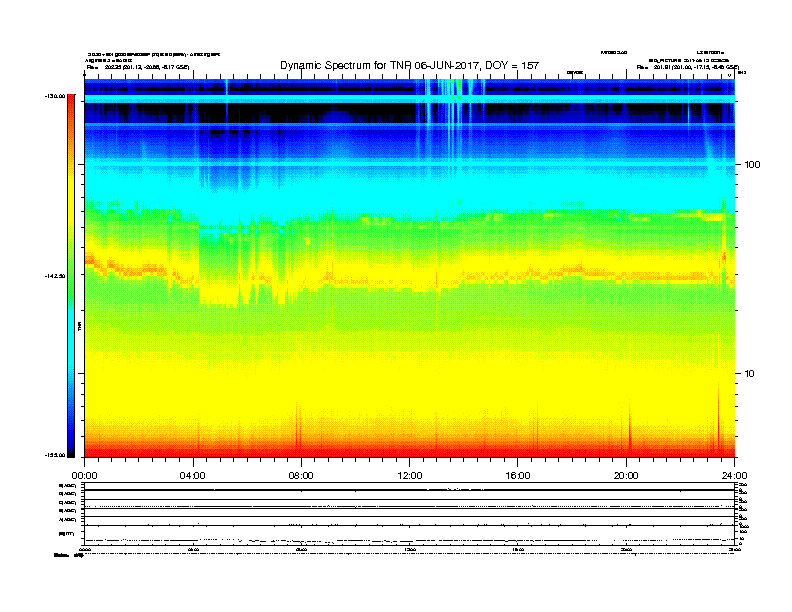
Task: Click the 20:00 time axis label
Action: (626, 476)
